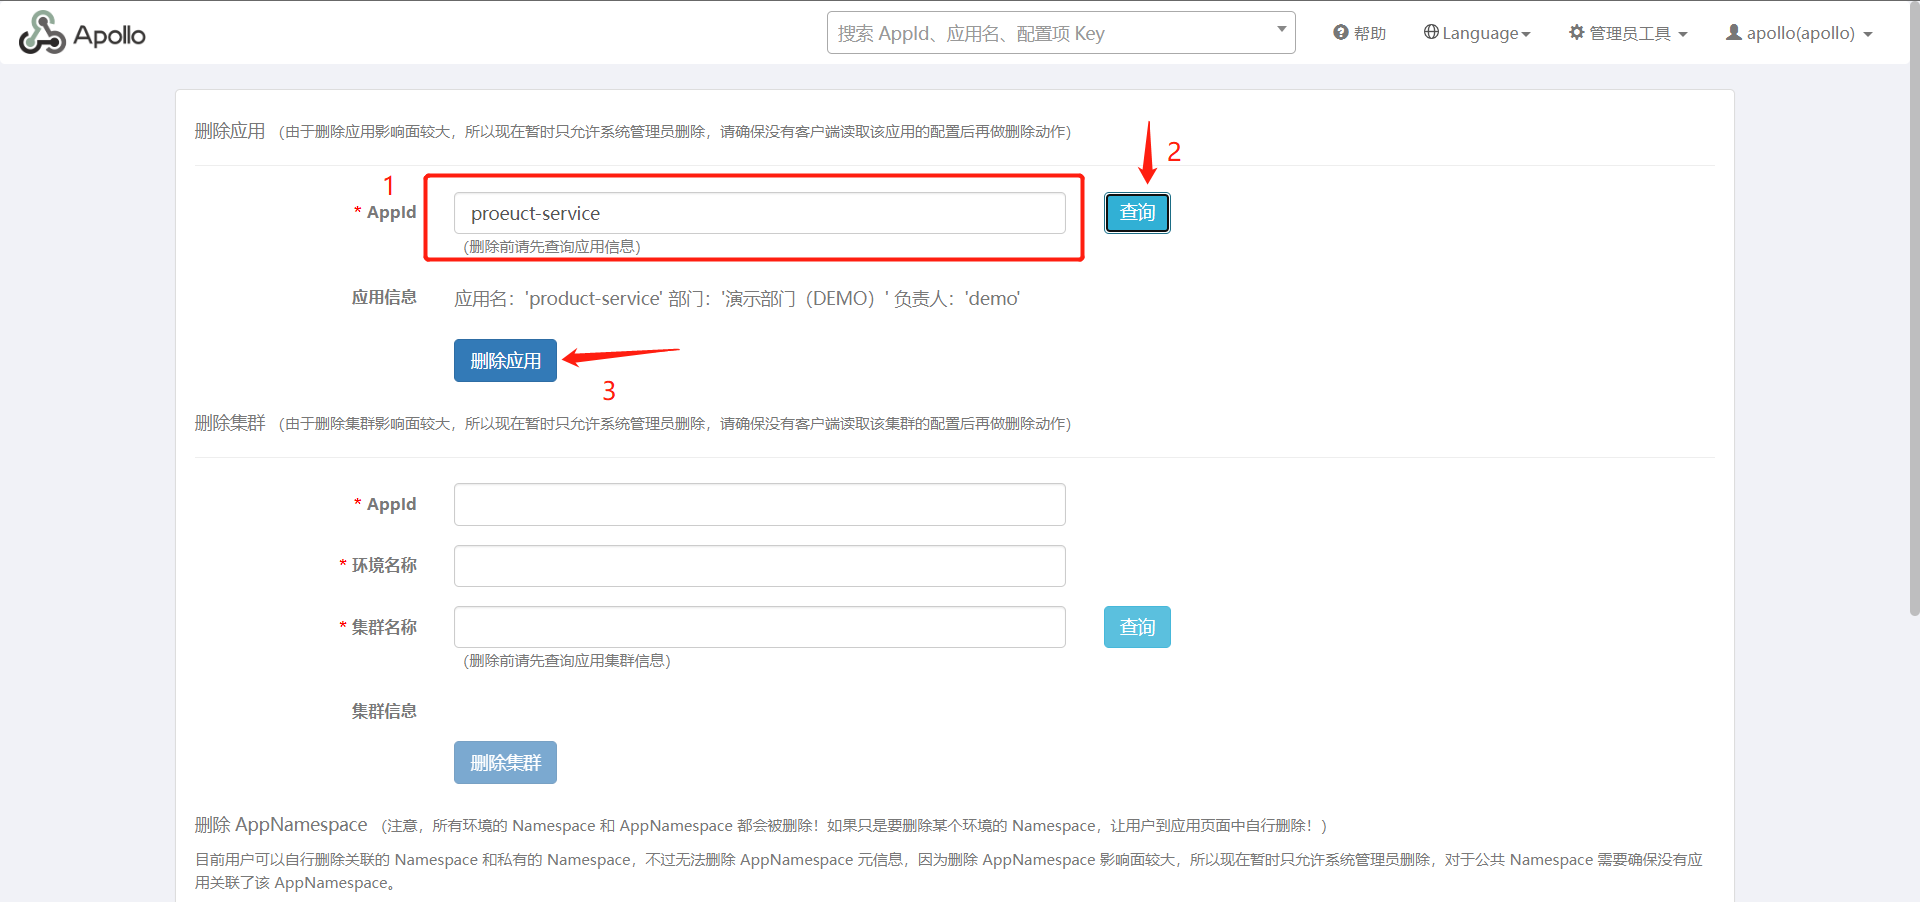This screenshot has height=902, width=1920.
Task: Click the help question mark icon
Action: pyautogui.click(x=1341, y=33)
